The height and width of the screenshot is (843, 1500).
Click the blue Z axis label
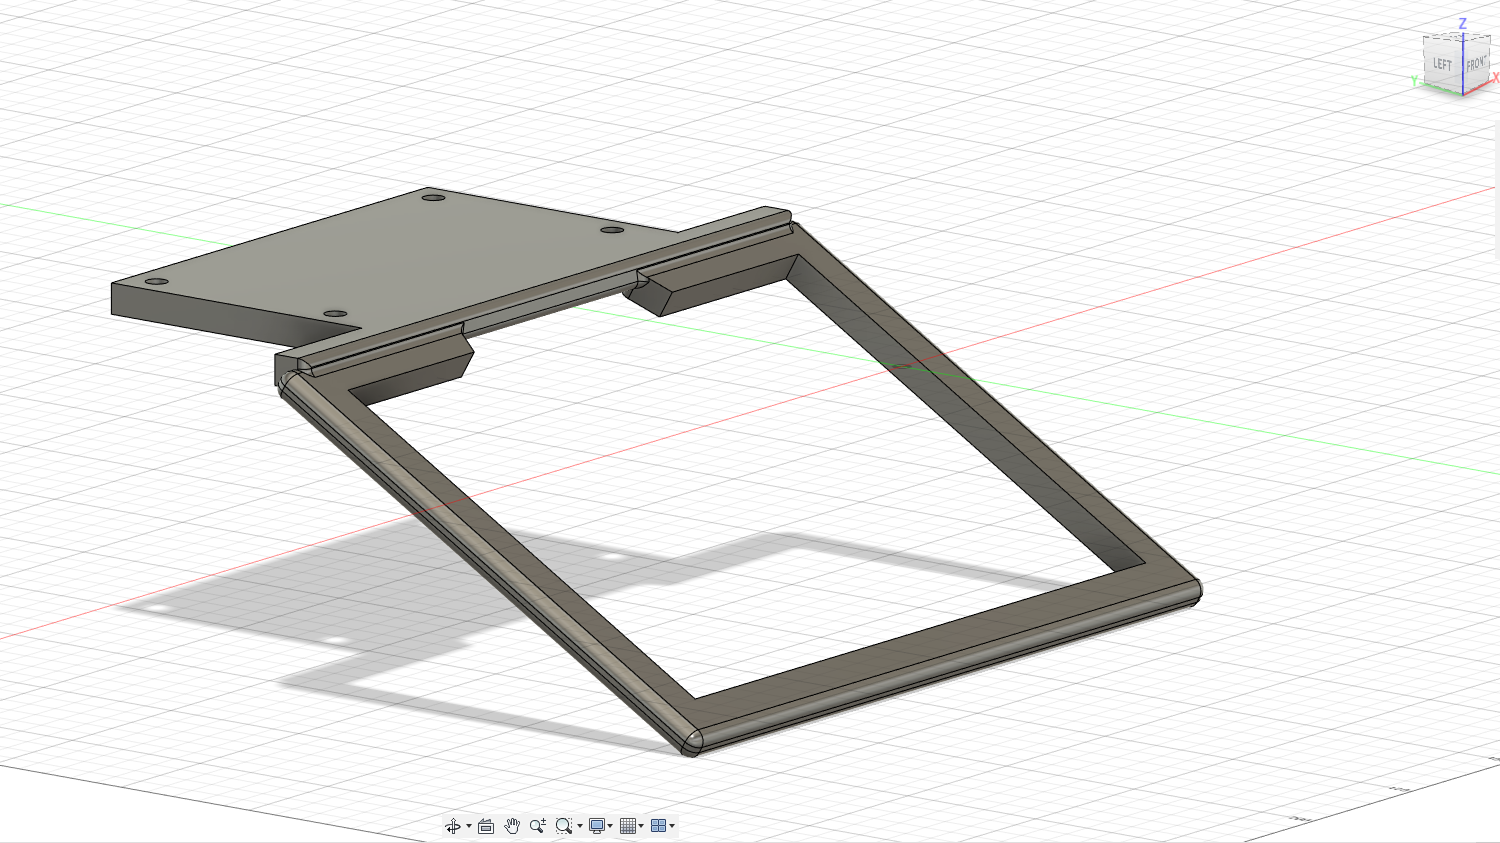(1462, 23)
